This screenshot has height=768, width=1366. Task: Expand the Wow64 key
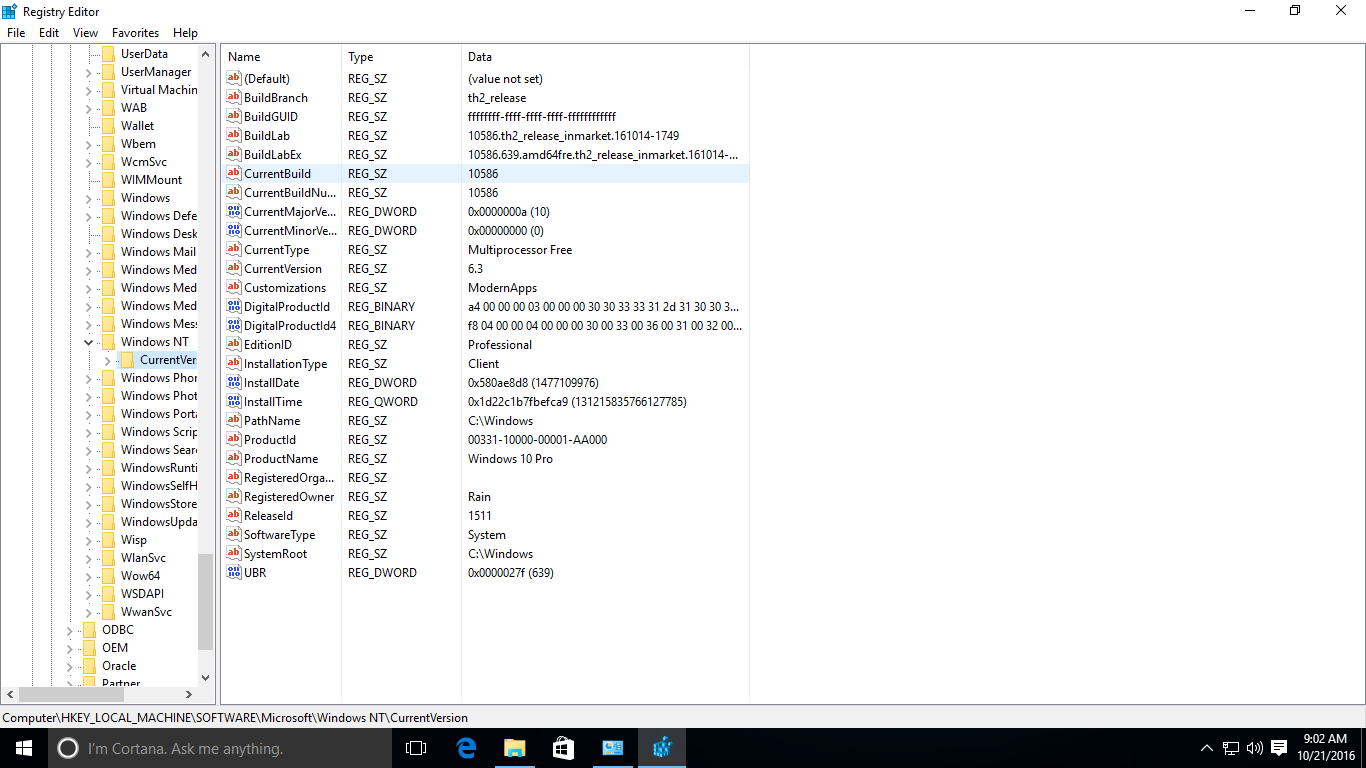(88, 576)
